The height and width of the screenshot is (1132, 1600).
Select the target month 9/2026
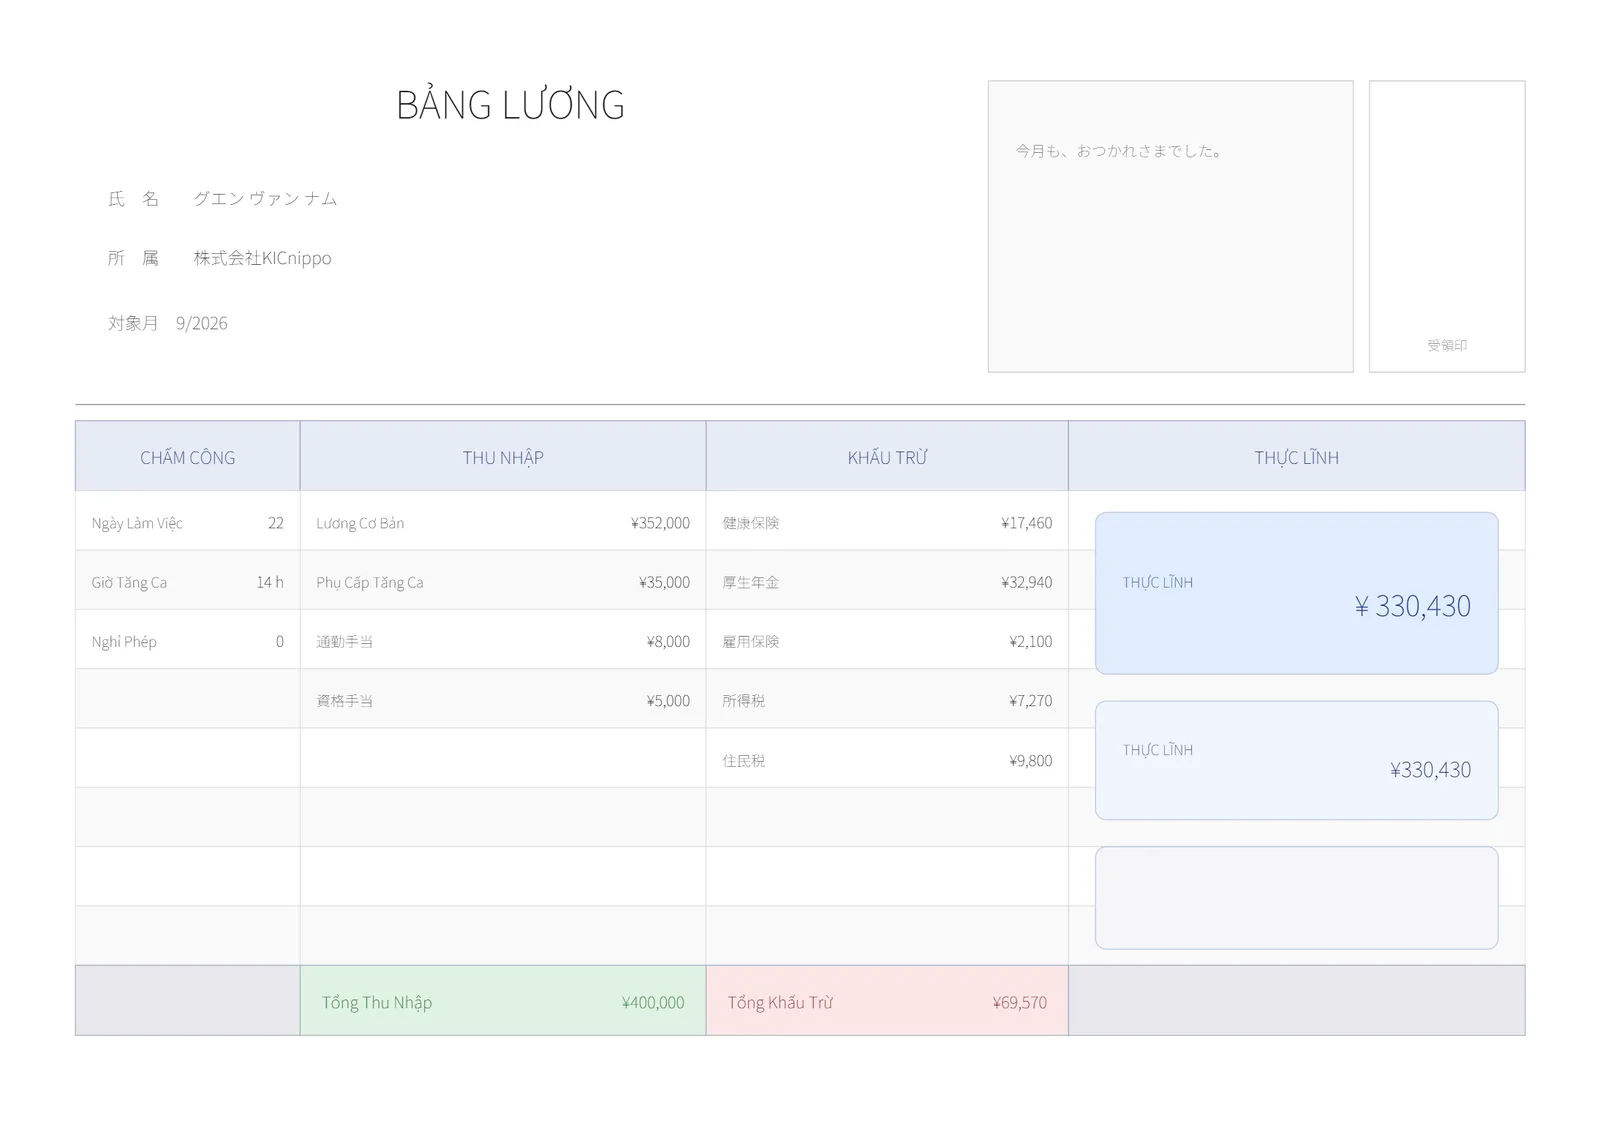201,323
